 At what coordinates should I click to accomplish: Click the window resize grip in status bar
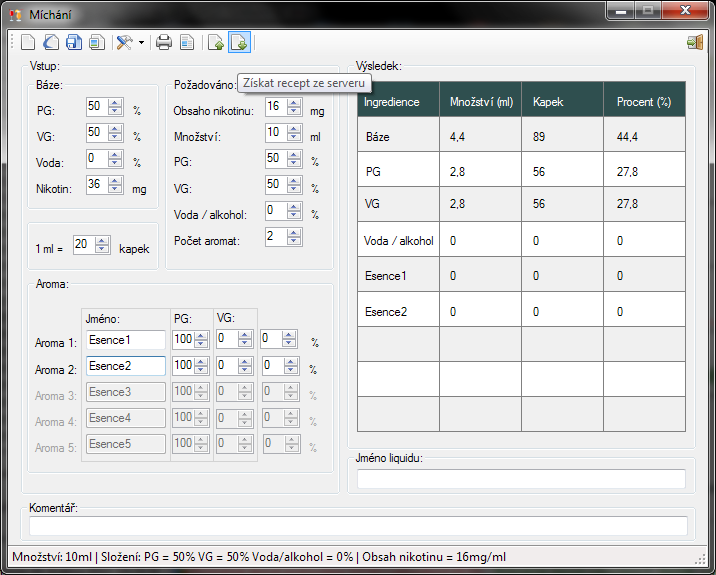(700, 559)
